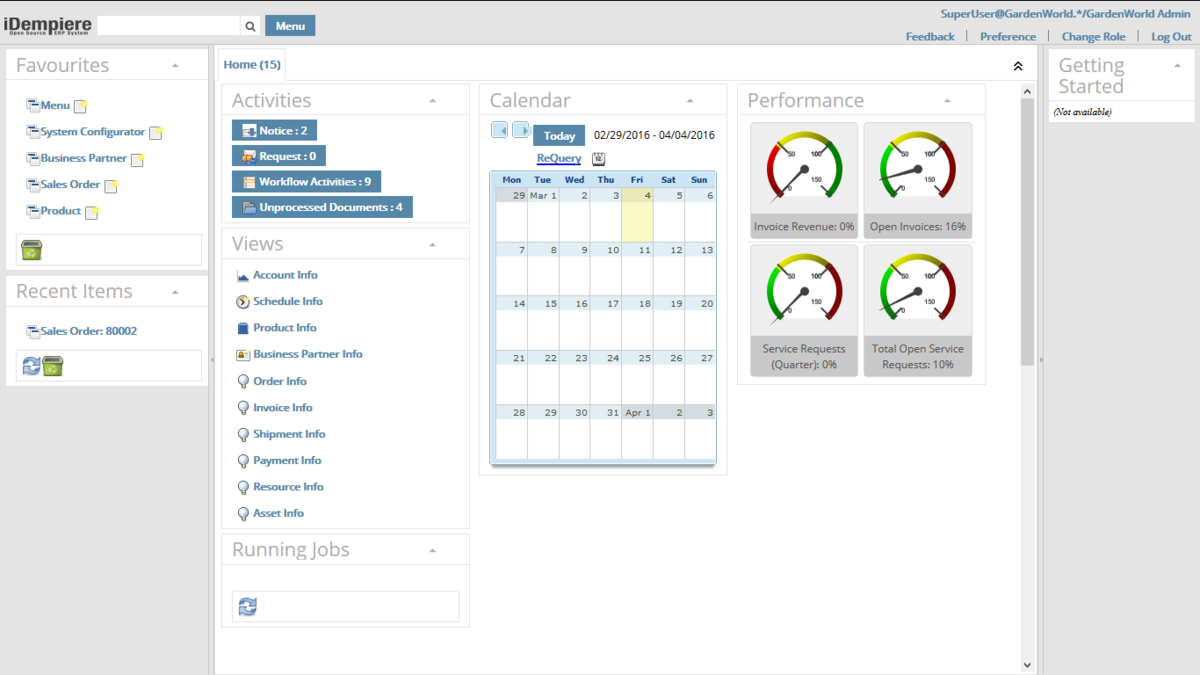The image size is (1200, 675).
Task: Select the Home (15) tab
Action: [x=252, y=65]
